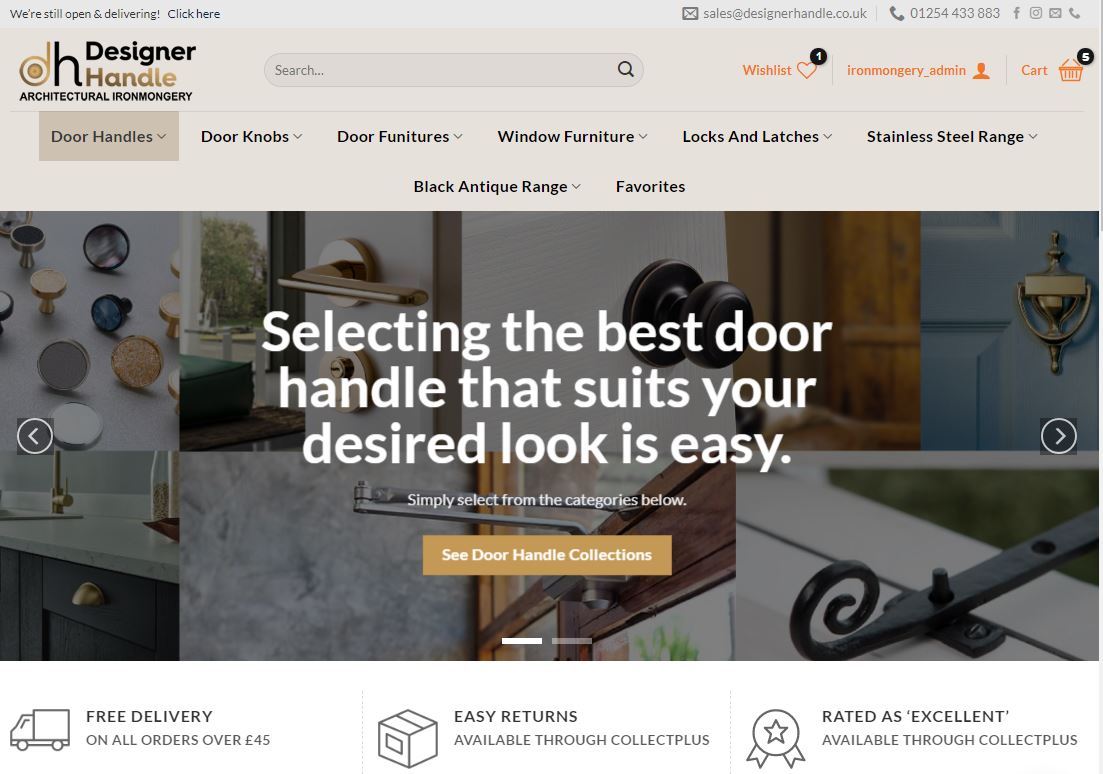Select the second slider pagination dot
Viewport: 1103px width, 774px height.
(571, 640)
